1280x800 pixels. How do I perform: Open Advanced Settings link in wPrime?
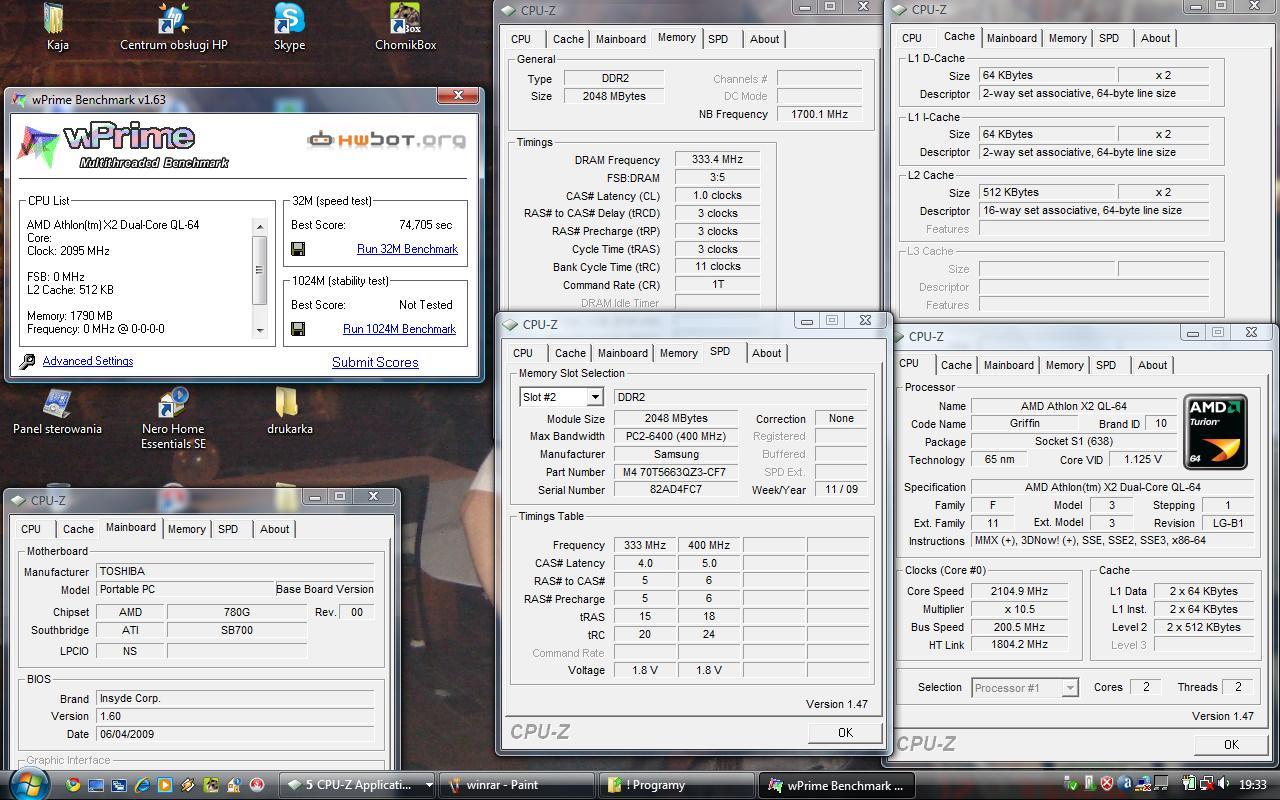pos(88,361)
